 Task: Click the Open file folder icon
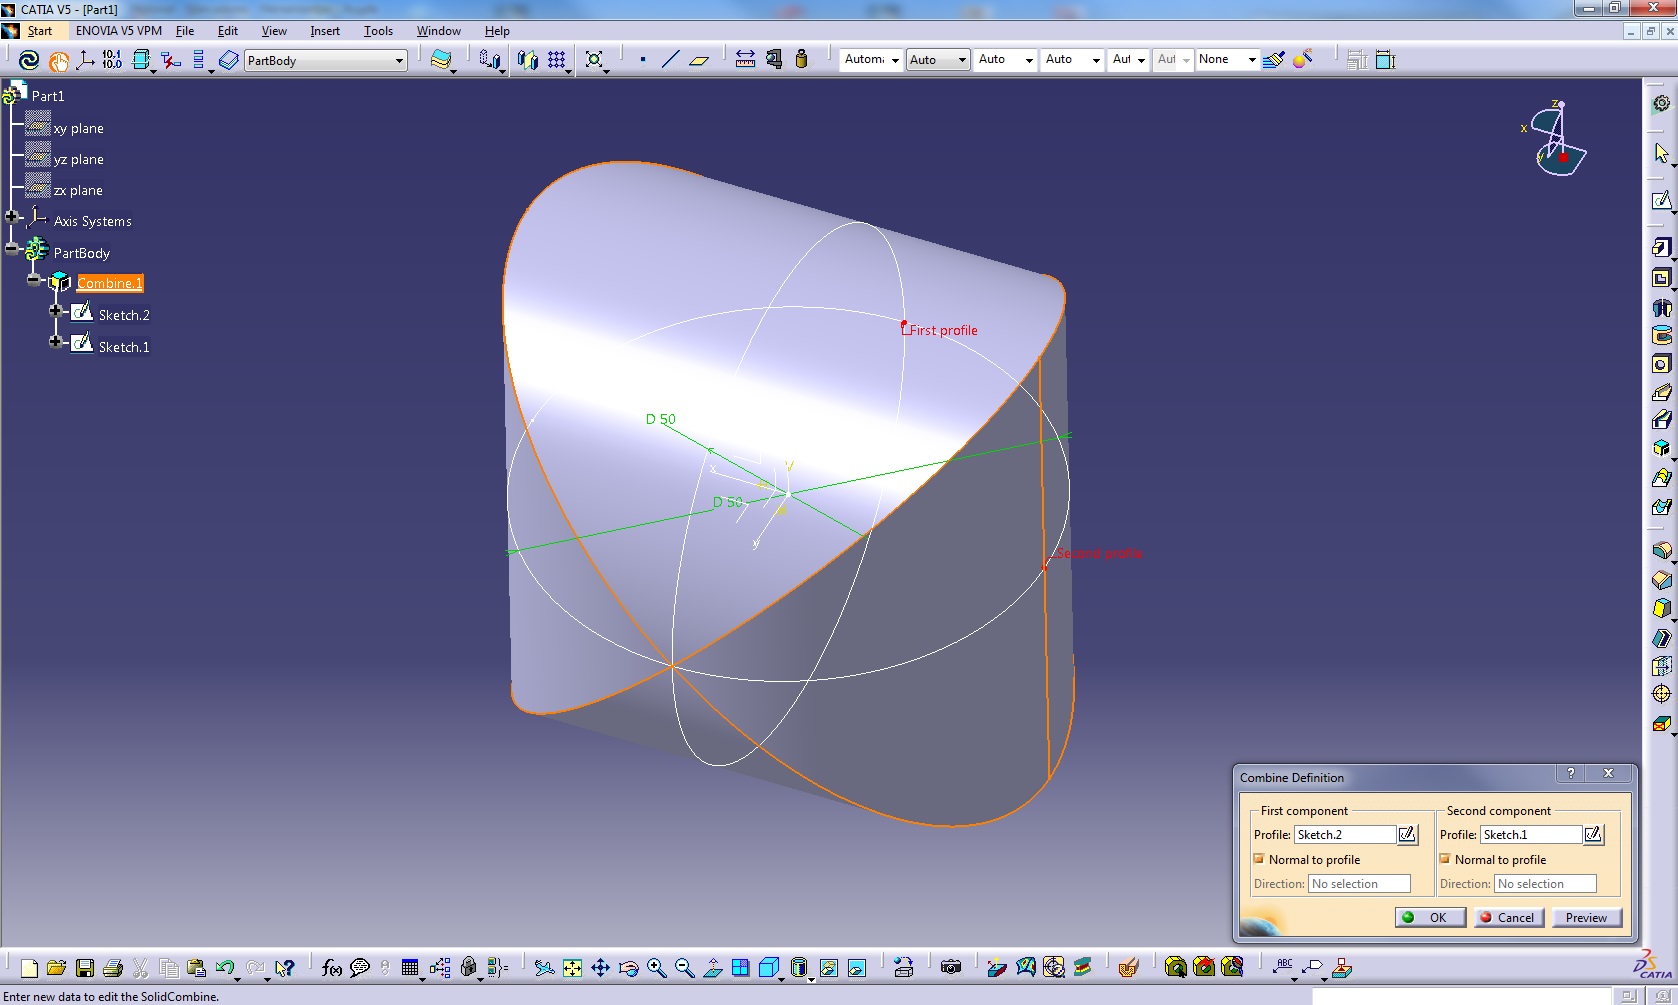56,967
